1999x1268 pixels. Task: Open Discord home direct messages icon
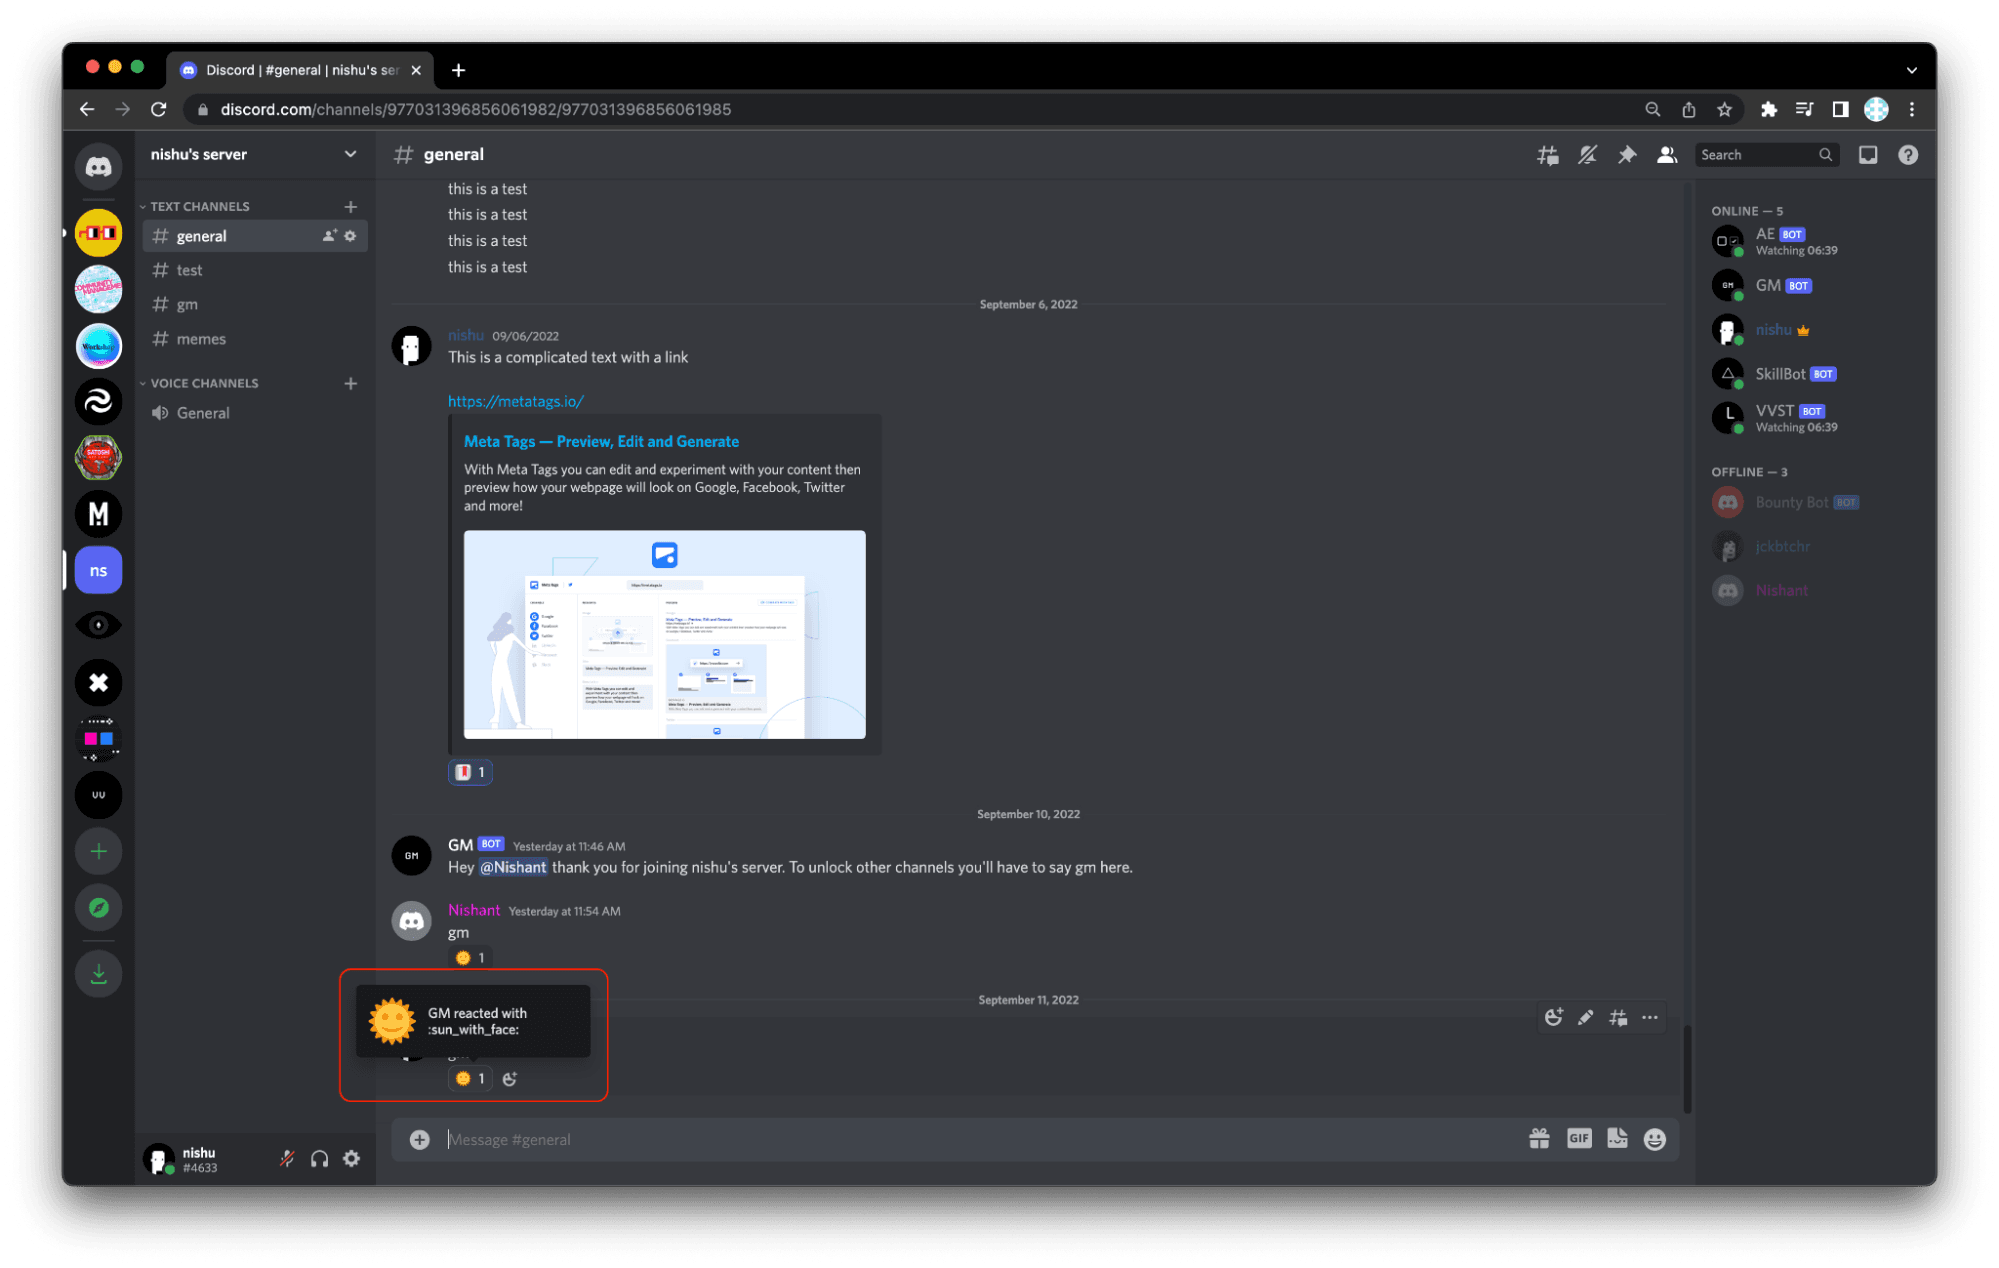click(x=98, y=167)
